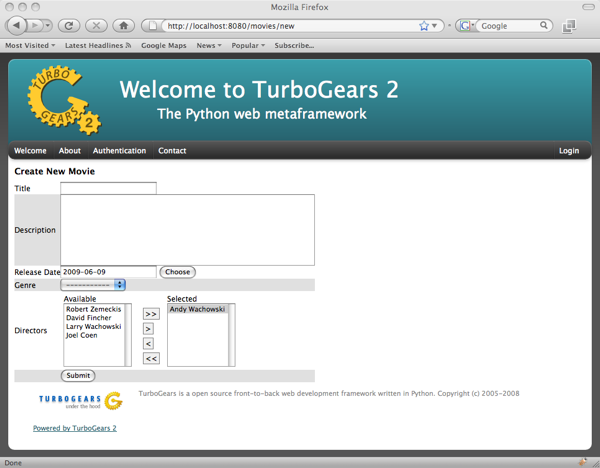The image size is (600, 468).
Task: Click the magnifying glass search icon
Action: 543,25
